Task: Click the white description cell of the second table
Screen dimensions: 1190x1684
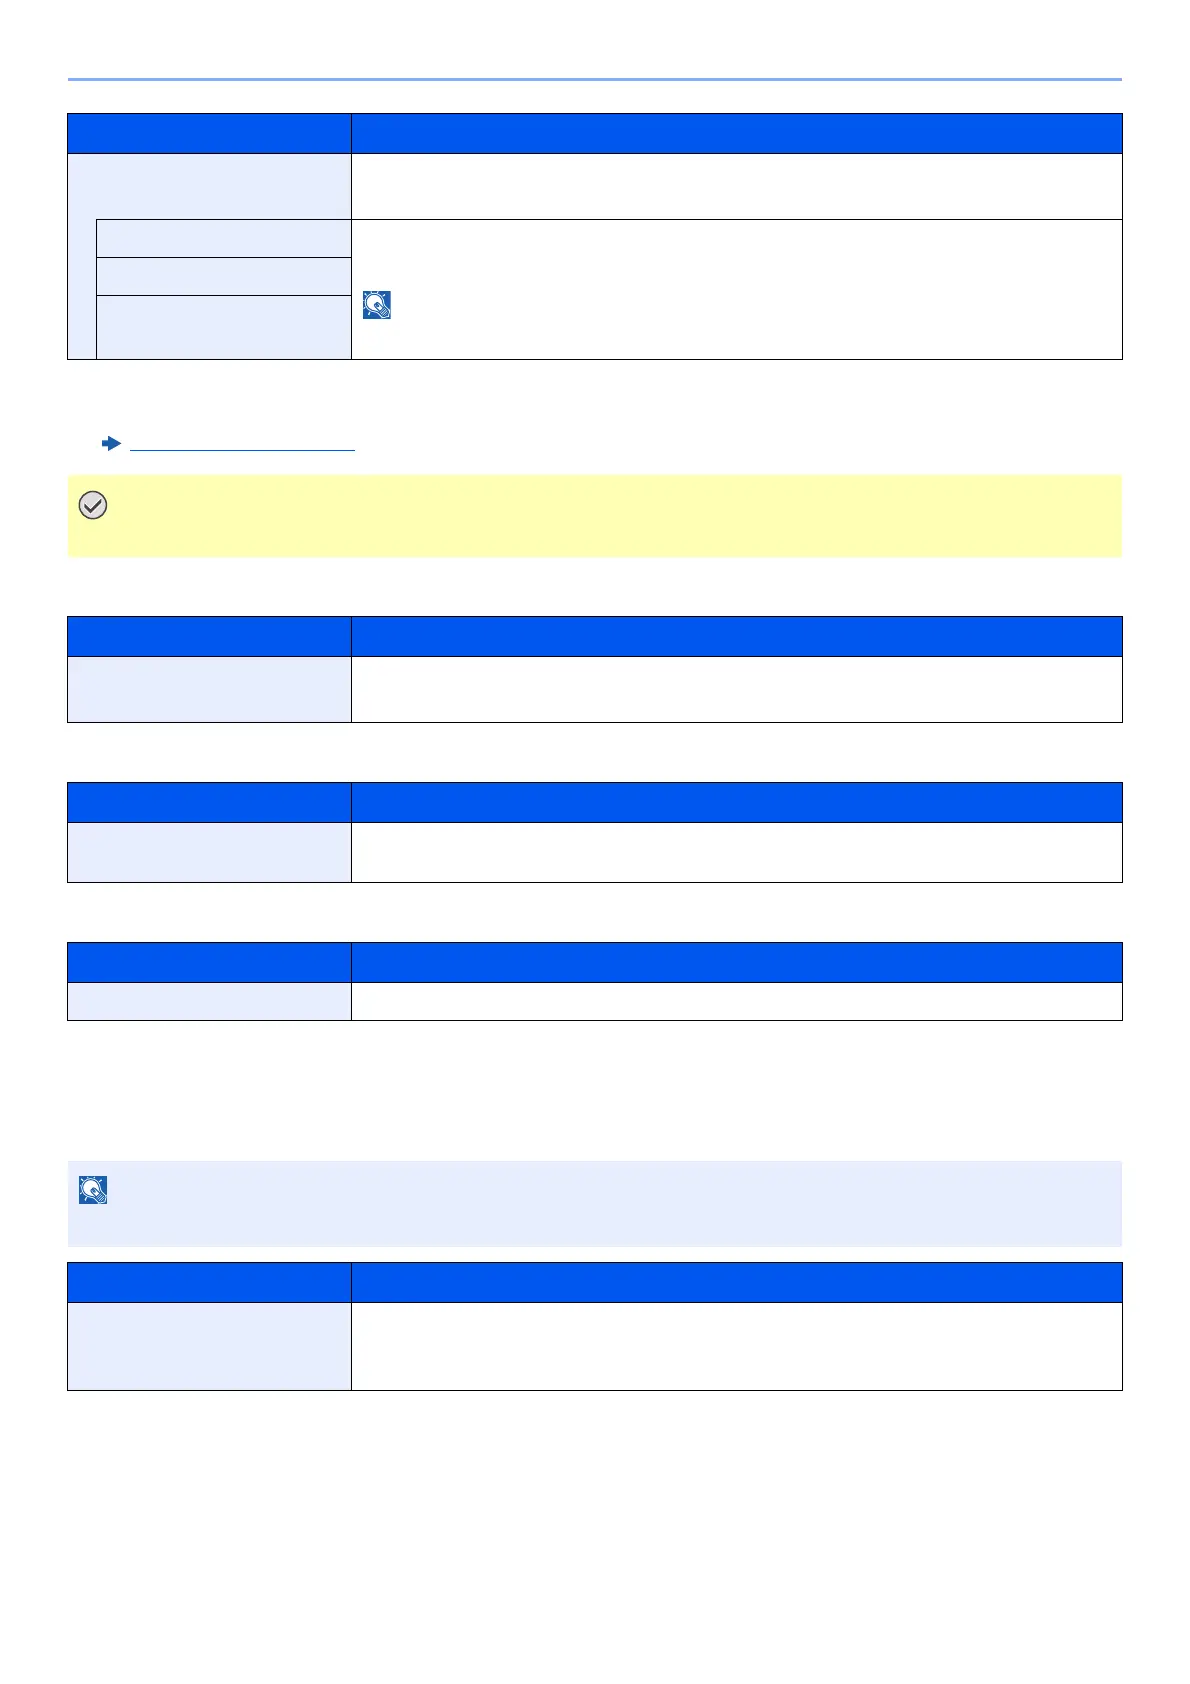Action: [736, 689]
